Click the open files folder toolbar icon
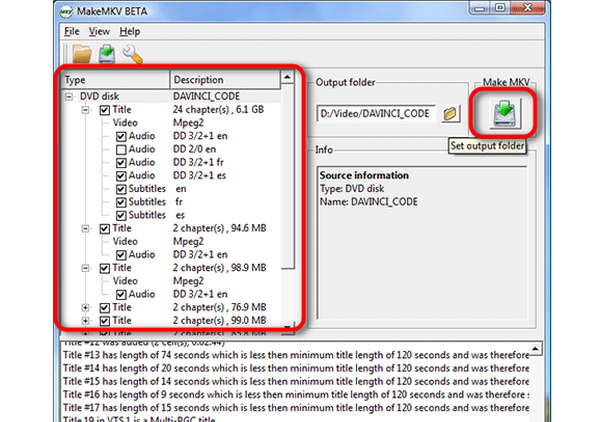Screen dimensions: 600x422 tap(82, 54)
